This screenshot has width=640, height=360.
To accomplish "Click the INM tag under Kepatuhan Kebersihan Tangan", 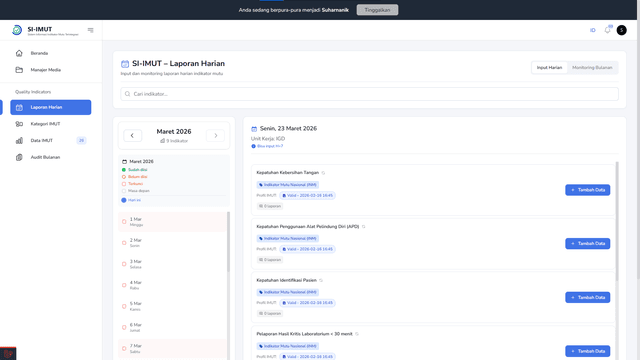I will [288, 185].
